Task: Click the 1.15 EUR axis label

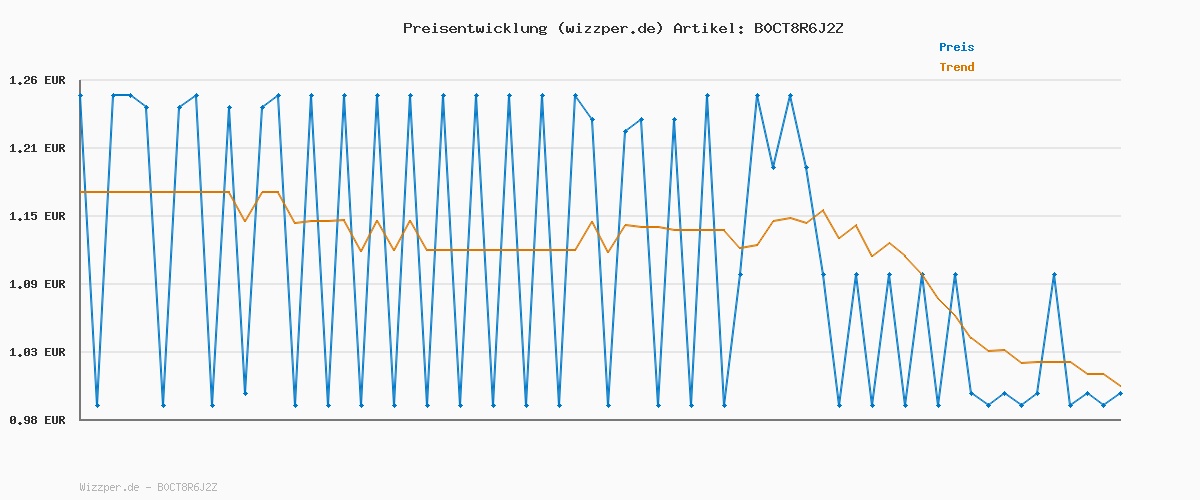Action: [x=37, y=216]
